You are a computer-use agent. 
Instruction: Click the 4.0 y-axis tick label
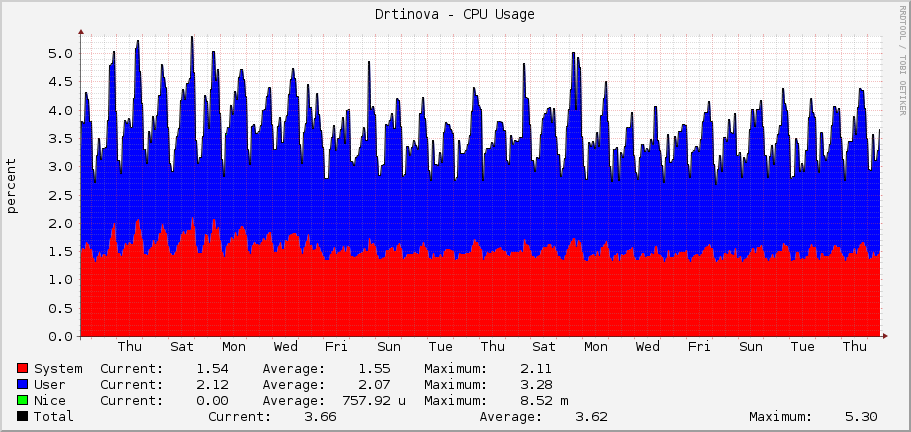click(x=60, y=110)
